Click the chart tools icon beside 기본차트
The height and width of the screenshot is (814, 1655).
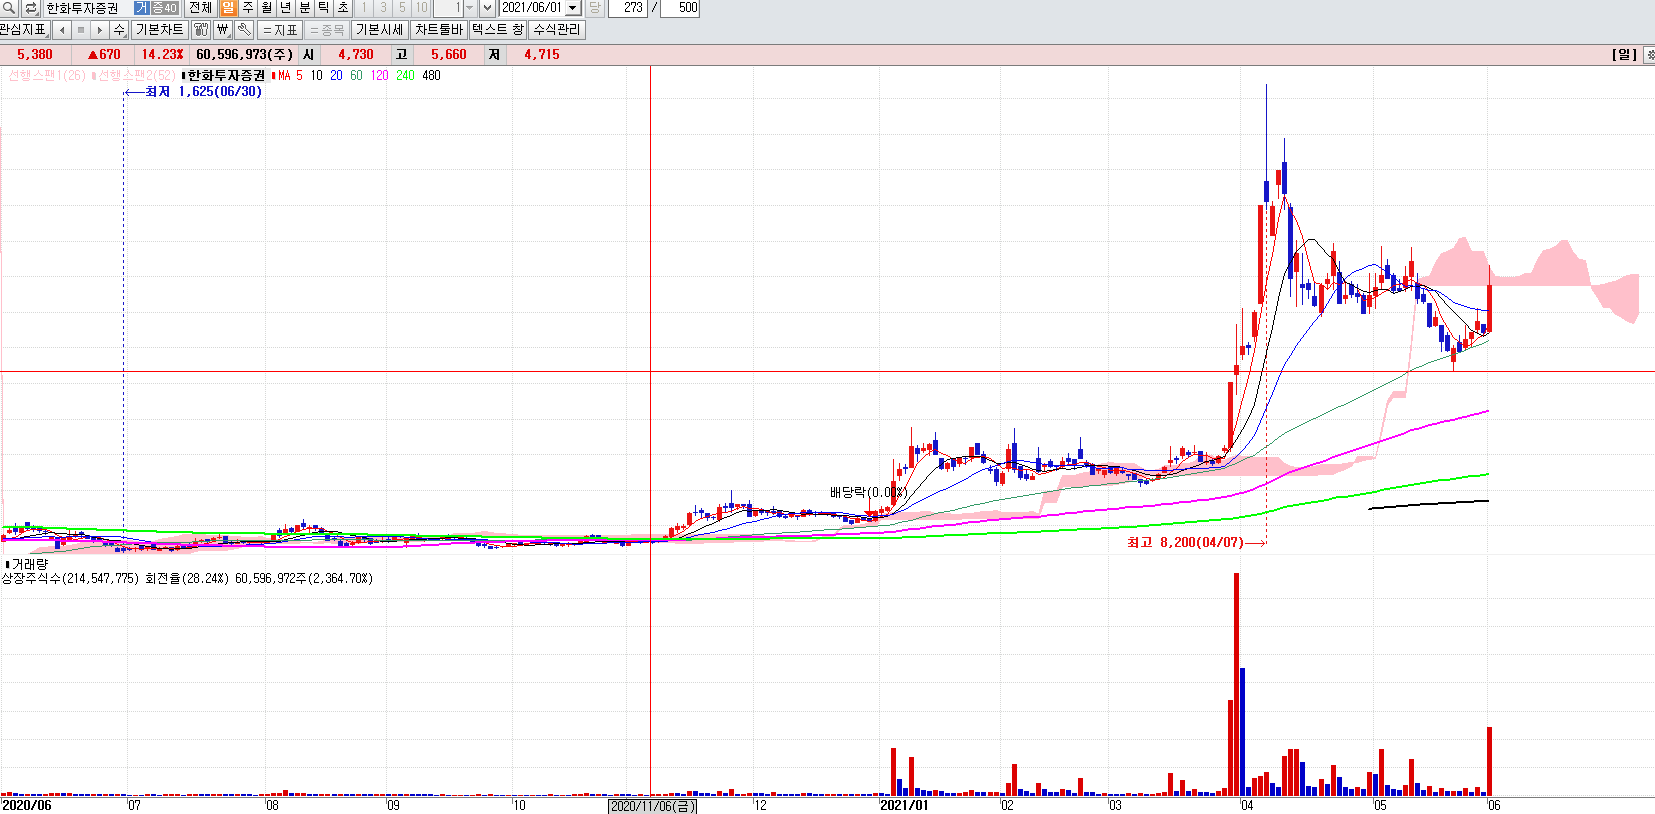coord(201,30)
